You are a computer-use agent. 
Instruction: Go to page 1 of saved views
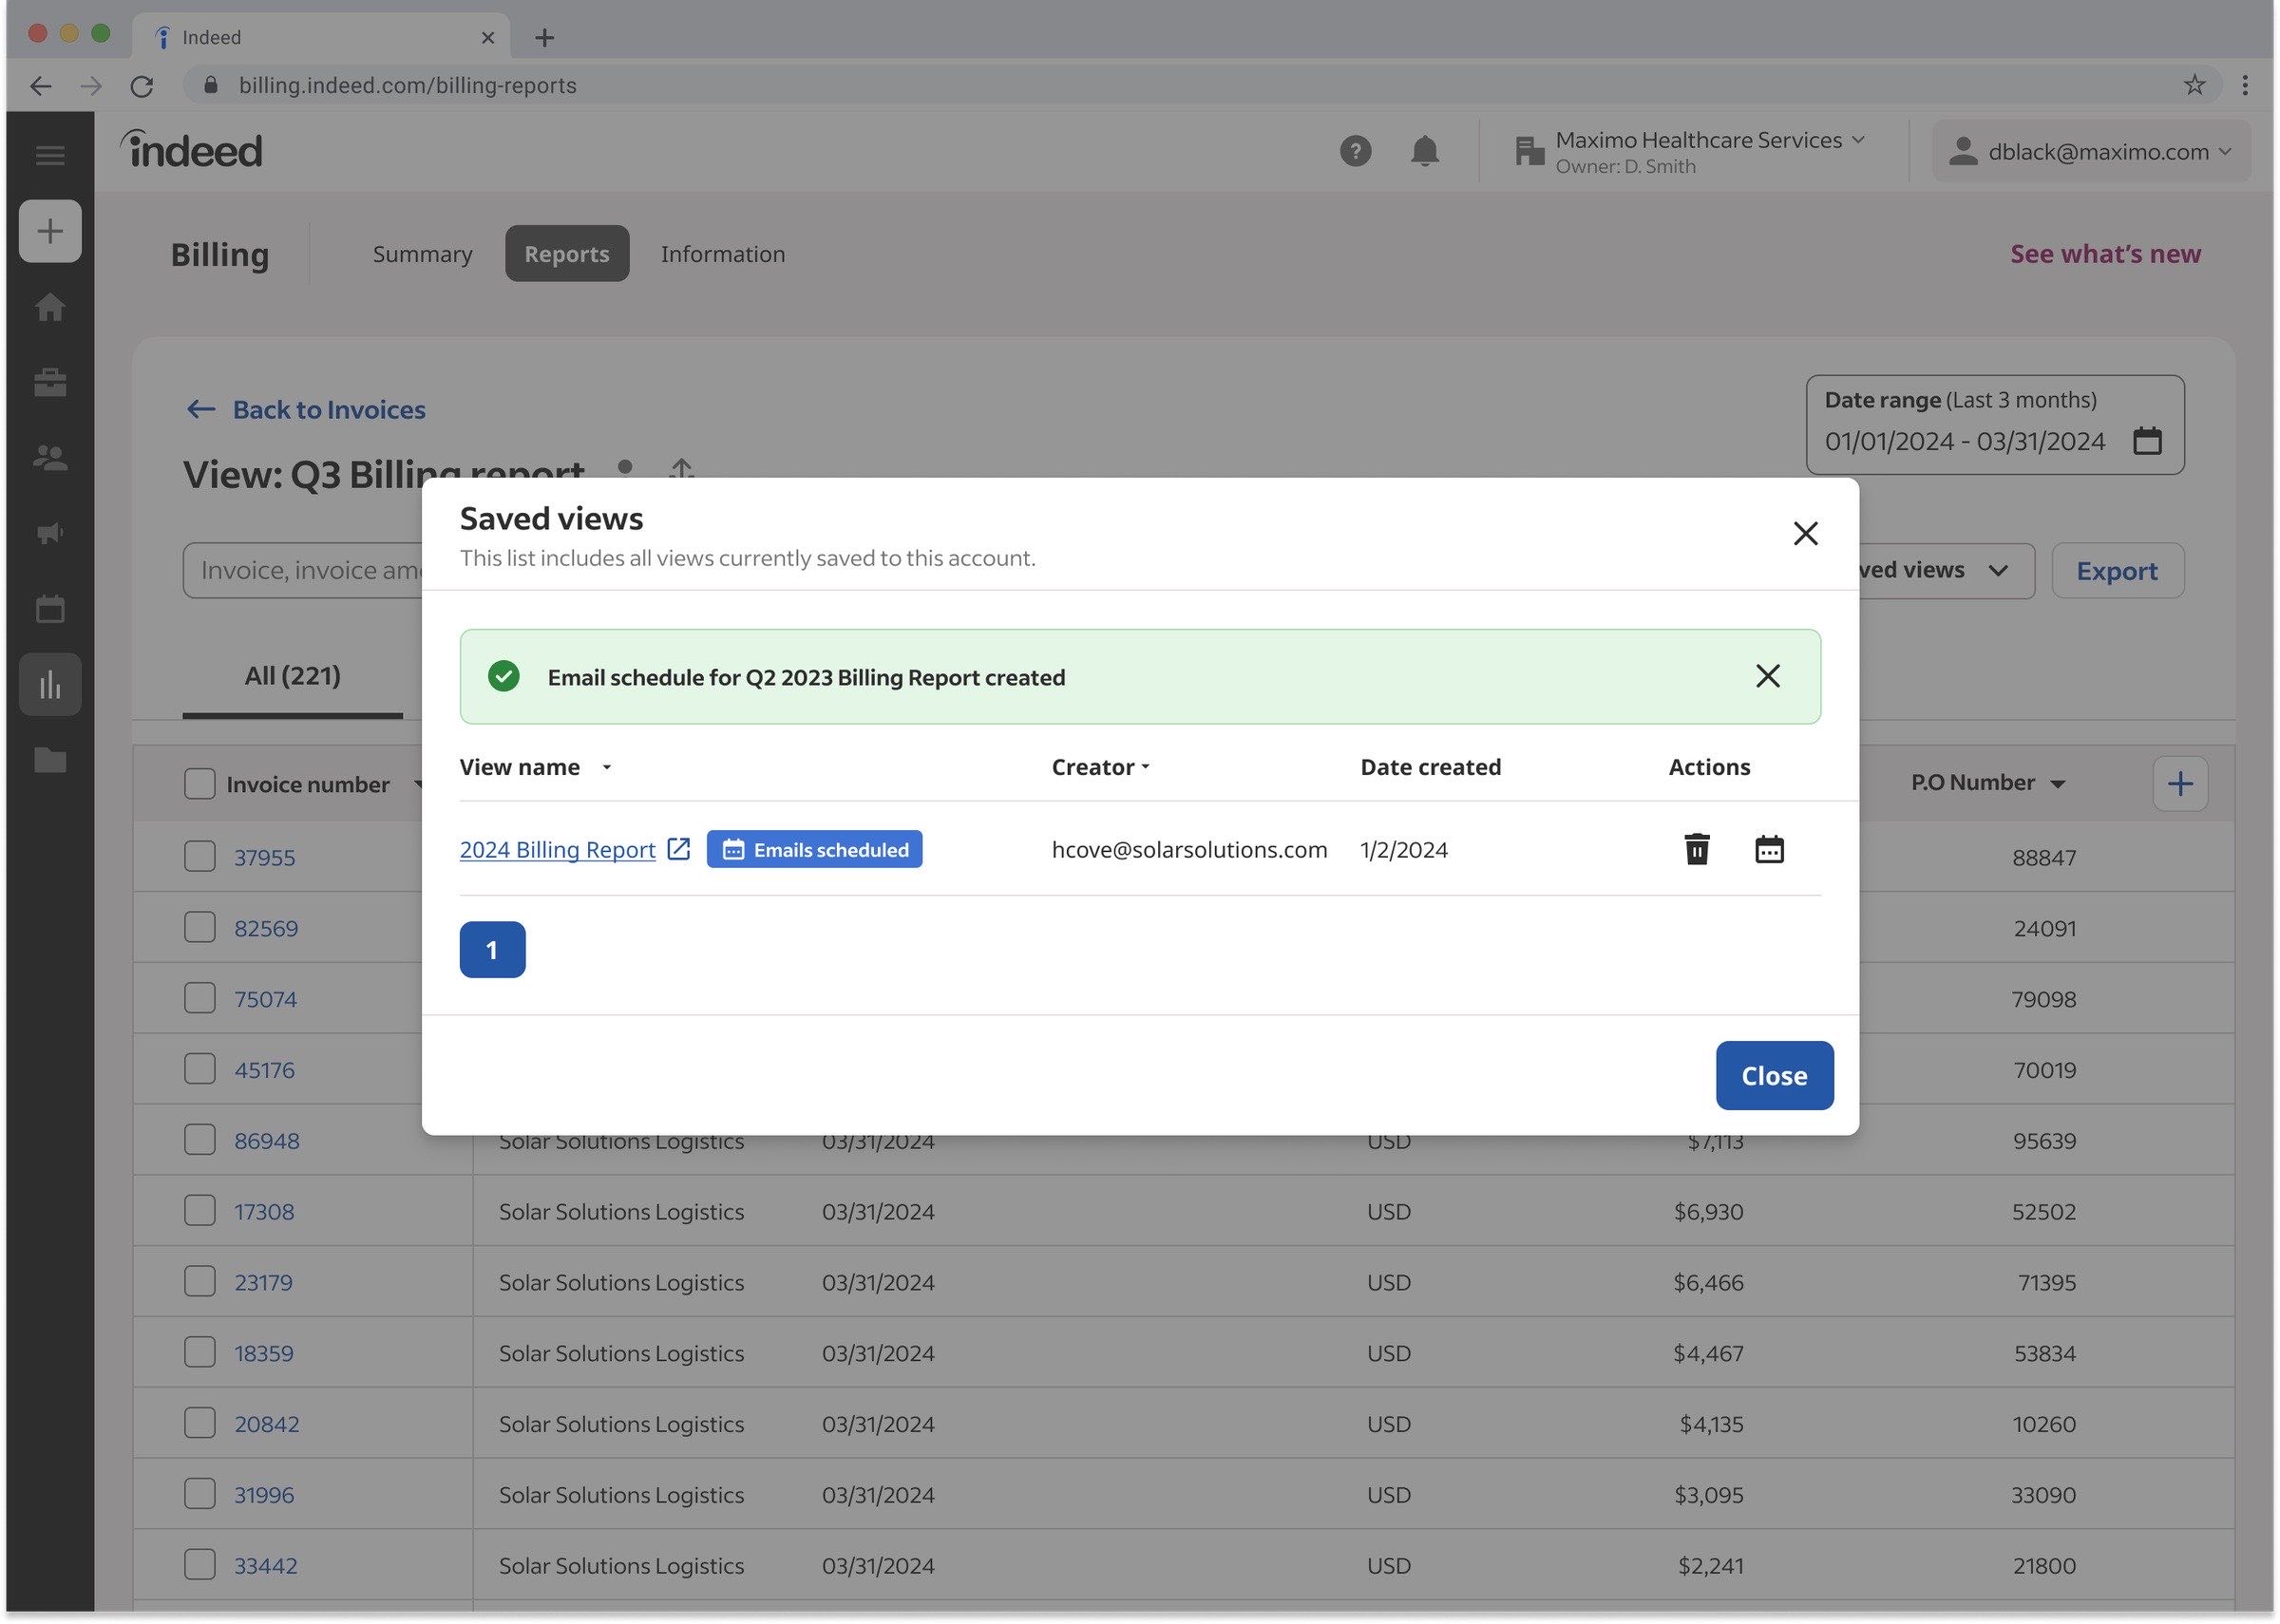pyautogui.click(x=492, y=949)
